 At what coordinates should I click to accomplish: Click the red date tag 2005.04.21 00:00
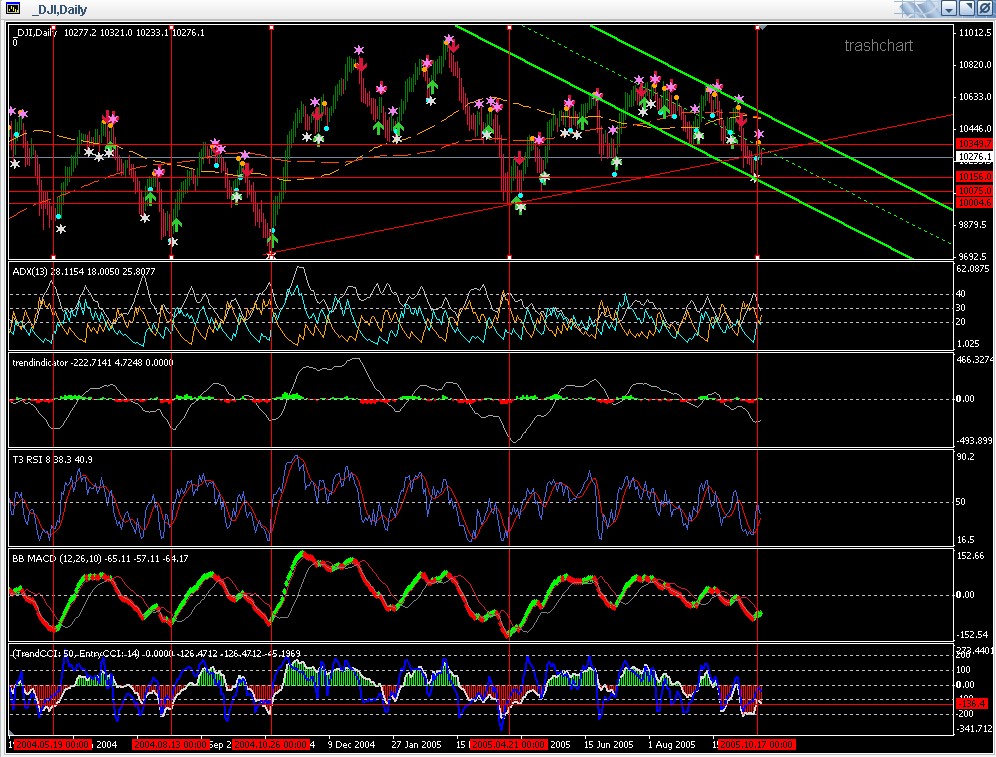click(508, 744)
